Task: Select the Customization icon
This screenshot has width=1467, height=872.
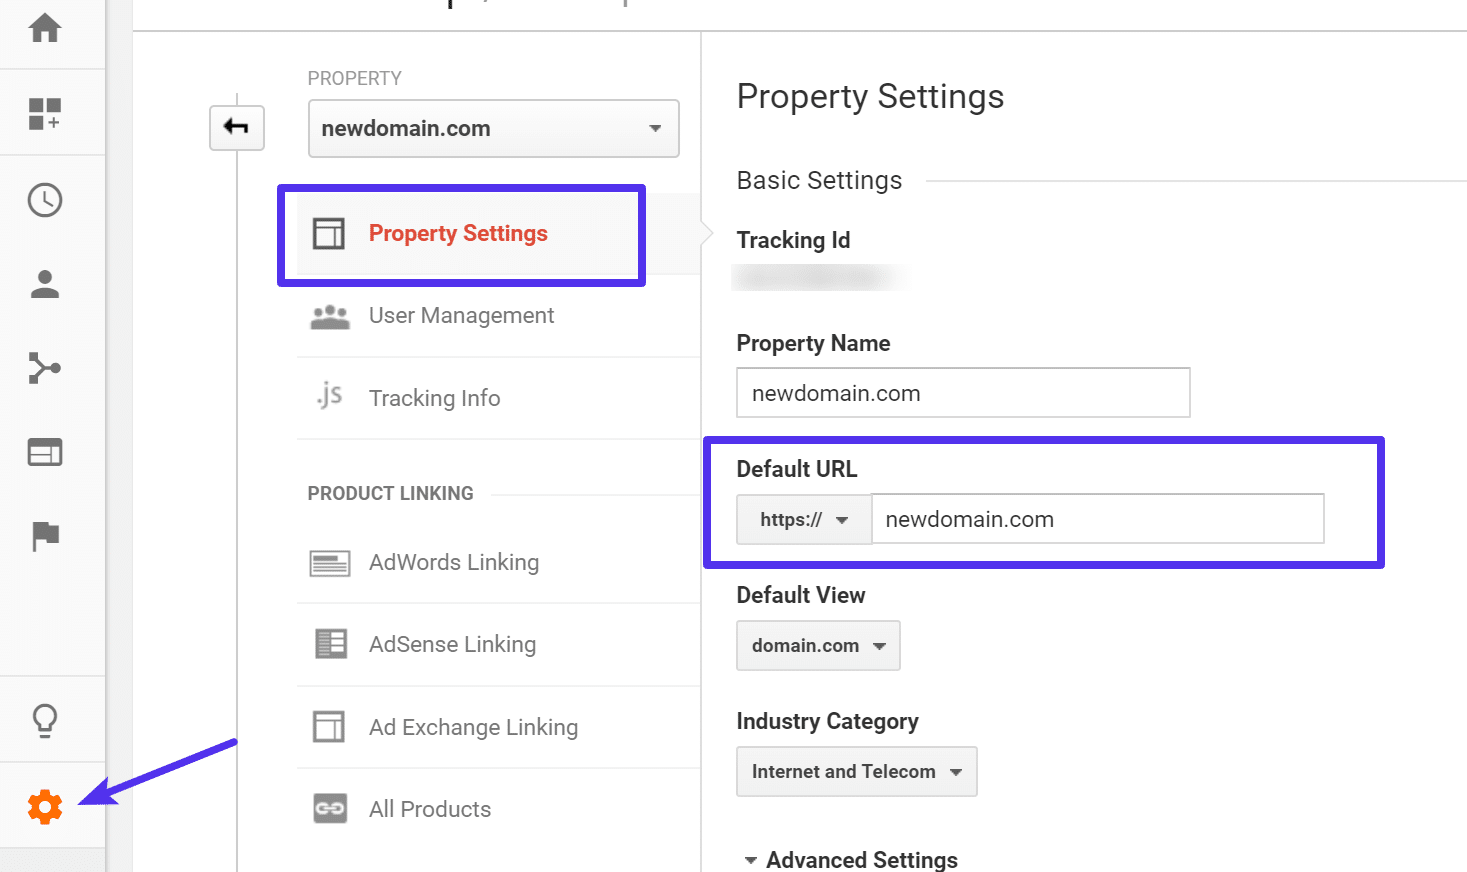Action: (x=44, y=113)
